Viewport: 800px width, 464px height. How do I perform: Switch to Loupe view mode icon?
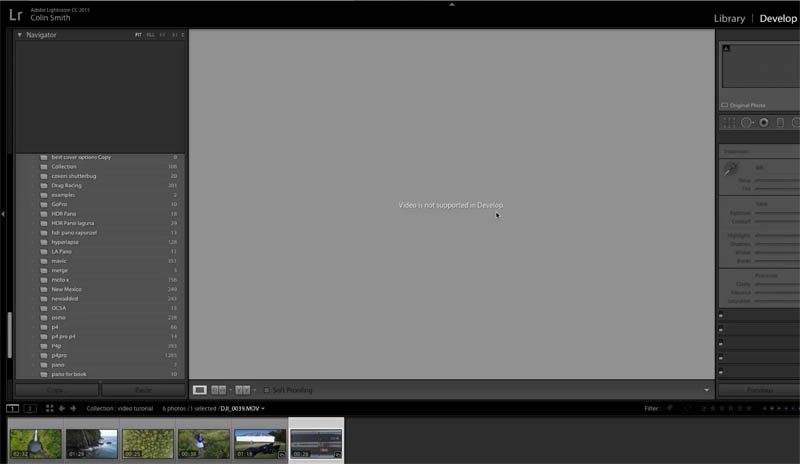point(199,390)
